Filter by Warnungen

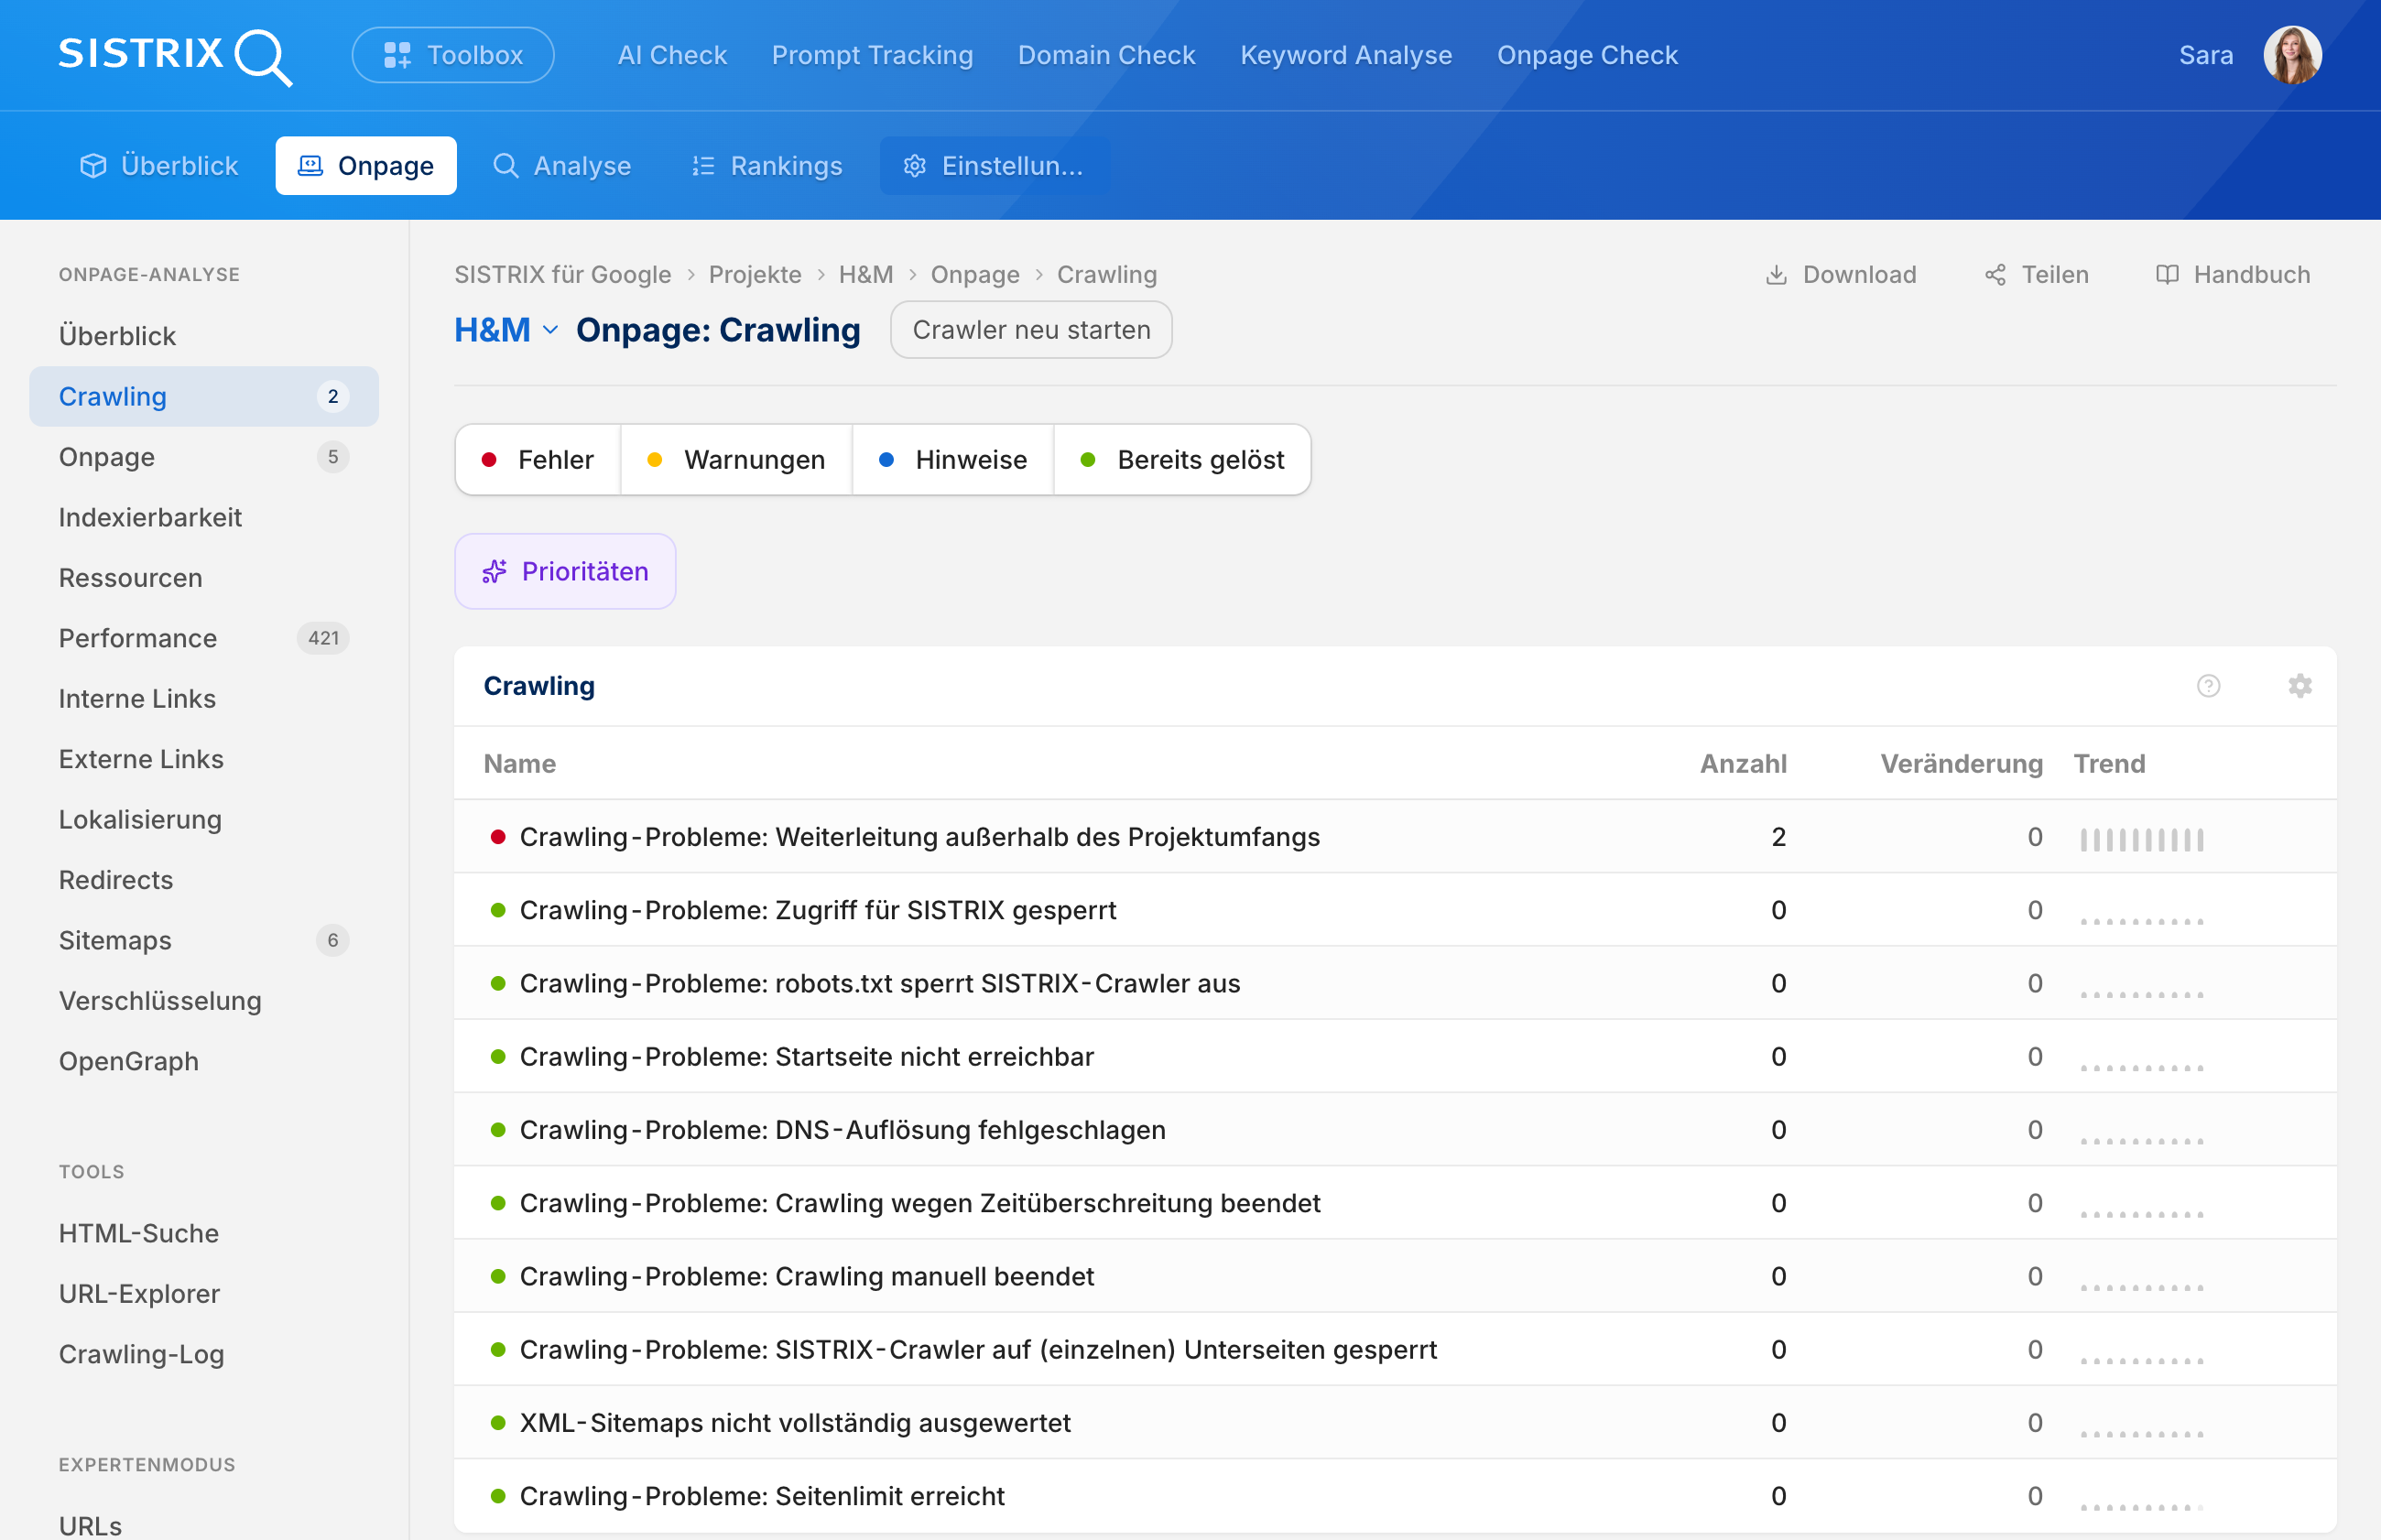pyautogui.click(x=737, y=460)
